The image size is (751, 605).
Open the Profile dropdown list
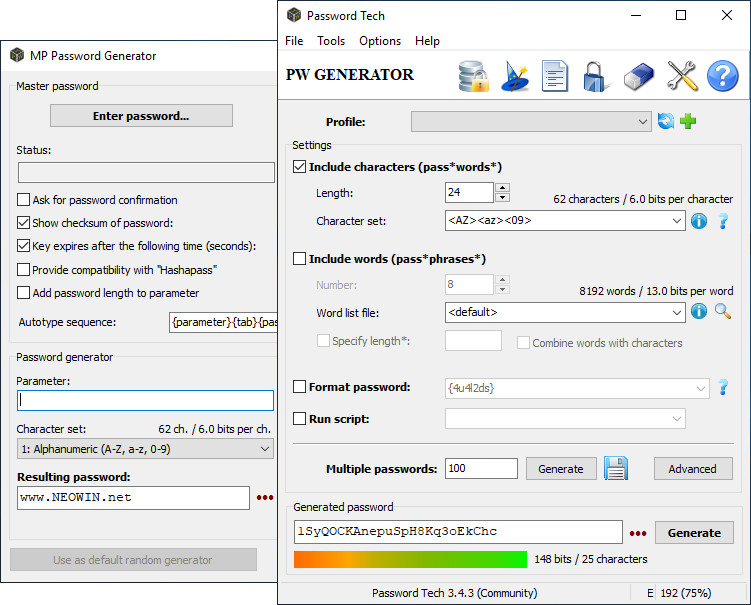tap(642, 122)
